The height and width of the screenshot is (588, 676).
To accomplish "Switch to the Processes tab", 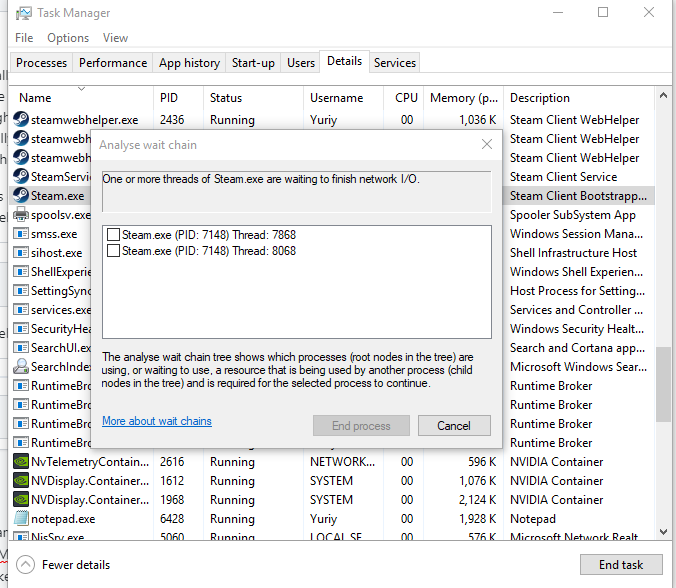I will (x=41, y=63).
